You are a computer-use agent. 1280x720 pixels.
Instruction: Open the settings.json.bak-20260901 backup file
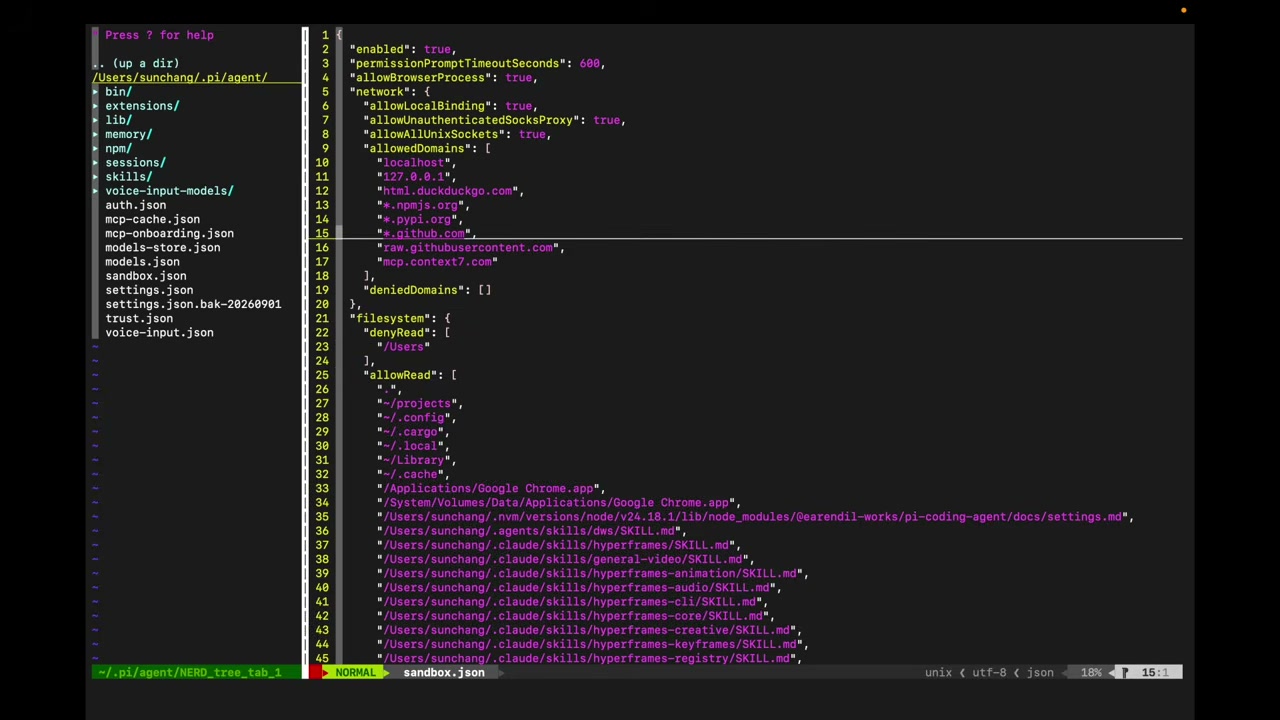coord(193,304)
